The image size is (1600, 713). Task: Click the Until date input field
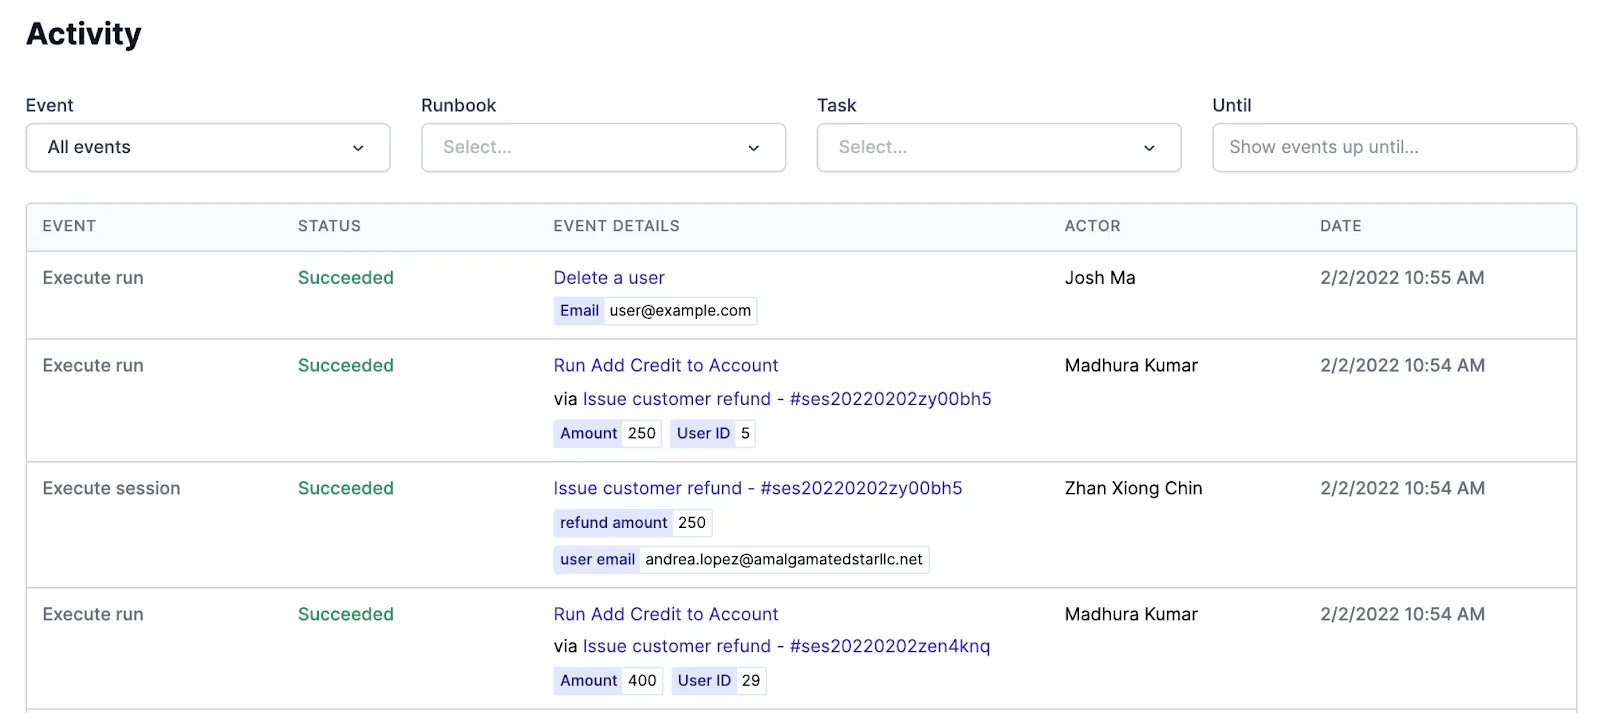click(x=1394, y=147)
